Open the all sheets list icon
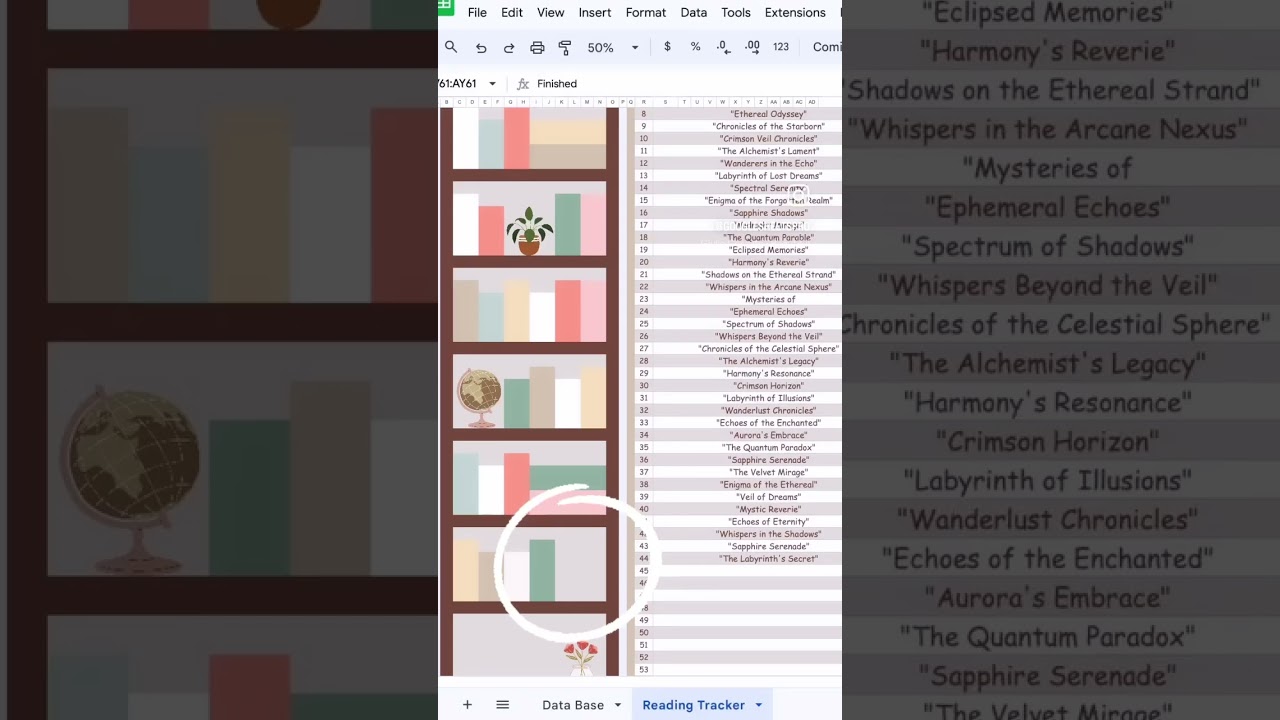The width and height of the screenshot is (1280, 720). point(503,705)
